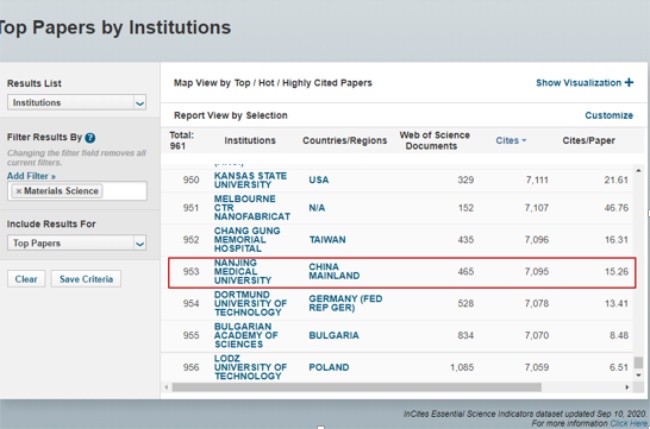Click cites value 7,078

[536, 303]
